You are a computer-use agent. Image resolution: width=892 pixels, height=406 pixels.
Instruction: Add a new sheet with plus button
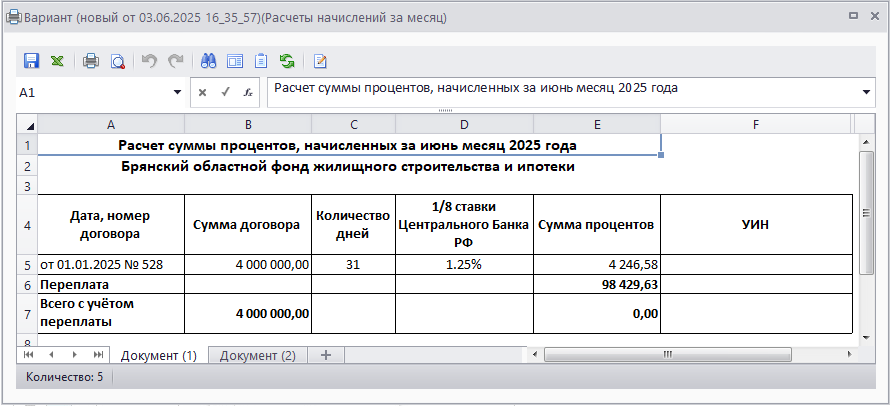click(324, 356)
